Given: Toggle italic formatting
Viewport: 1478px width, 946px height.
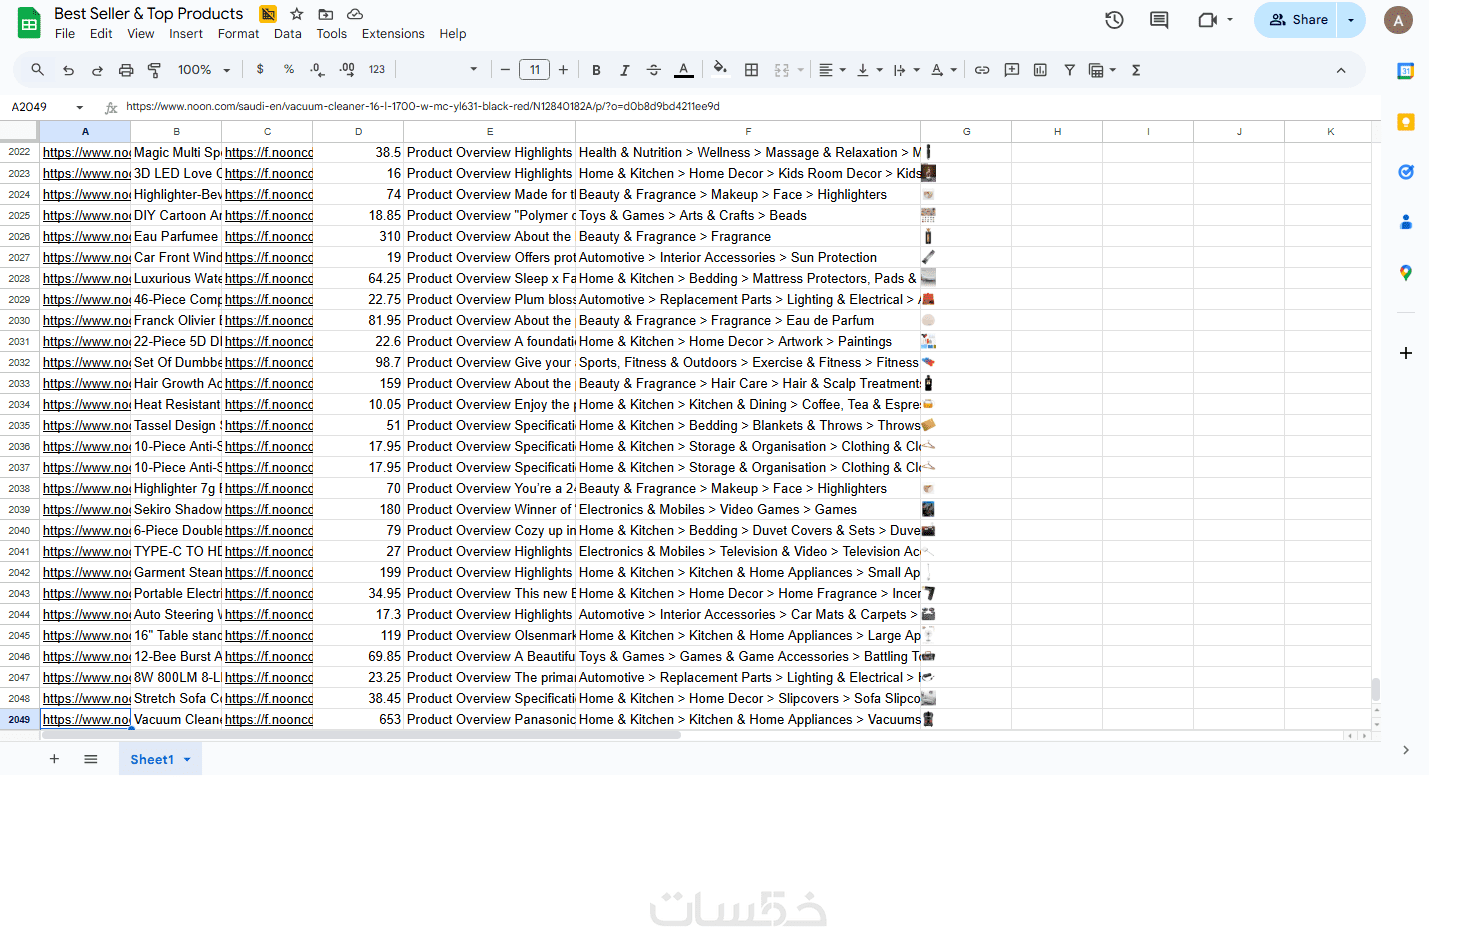Looking at the screenshot, I should (x=625, y=70).
